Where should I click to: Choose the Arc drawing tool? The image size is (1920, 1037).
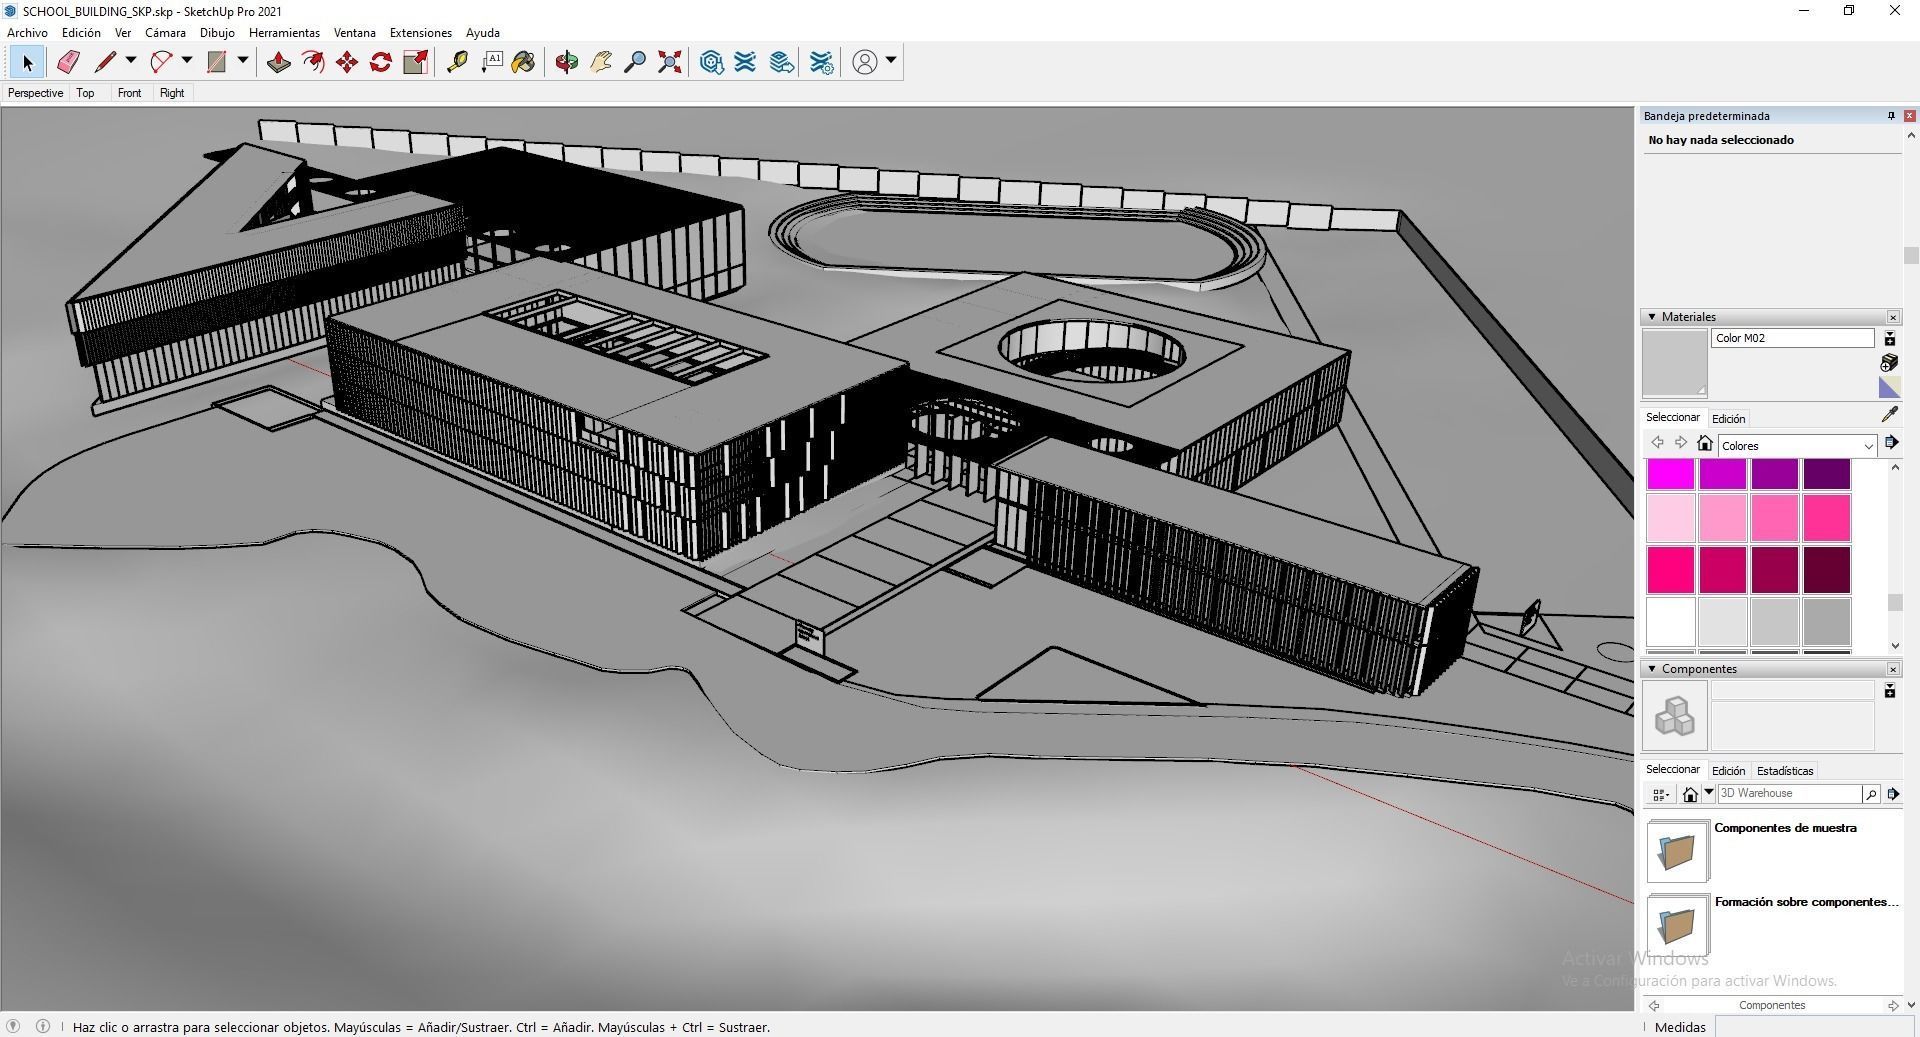tap(161, 62)
